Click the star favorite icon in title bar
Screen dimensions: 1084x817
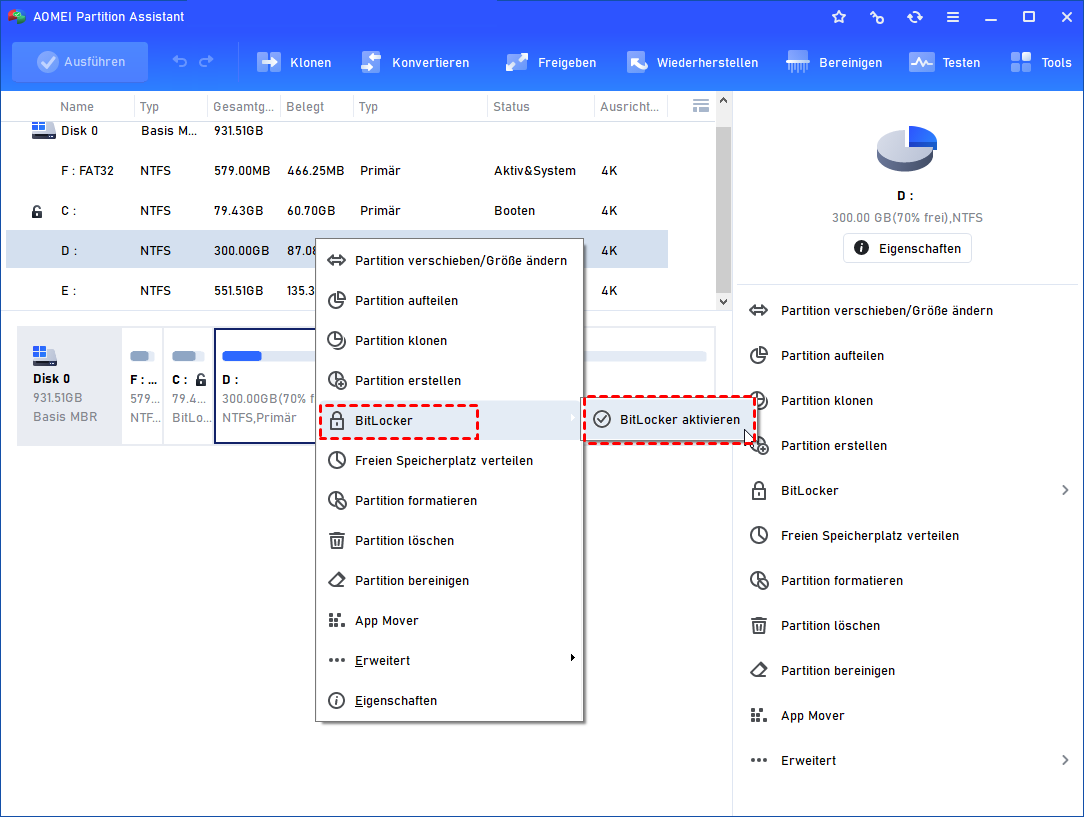point(839,17)
